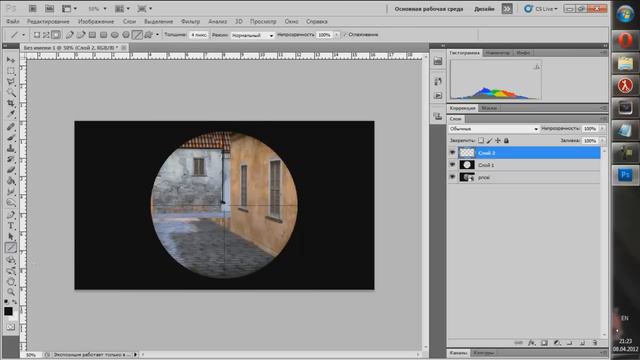This screenshot has width=640, height=360.
Task: Choose the Line shape in options bar
Action: coord(137,35)
